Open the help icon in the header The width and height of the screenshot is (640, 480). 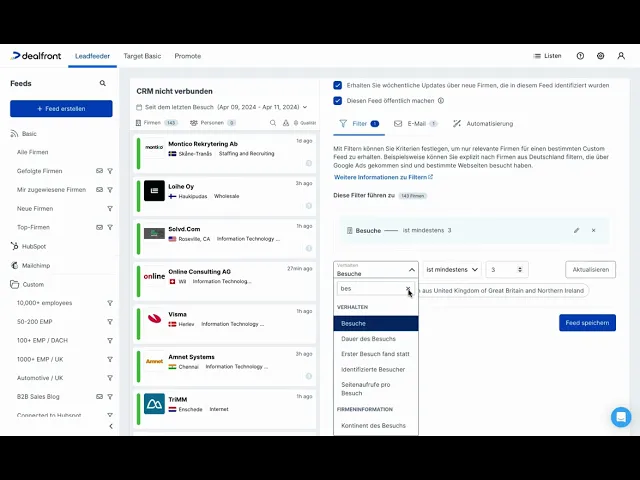click(x=580, y=56)
